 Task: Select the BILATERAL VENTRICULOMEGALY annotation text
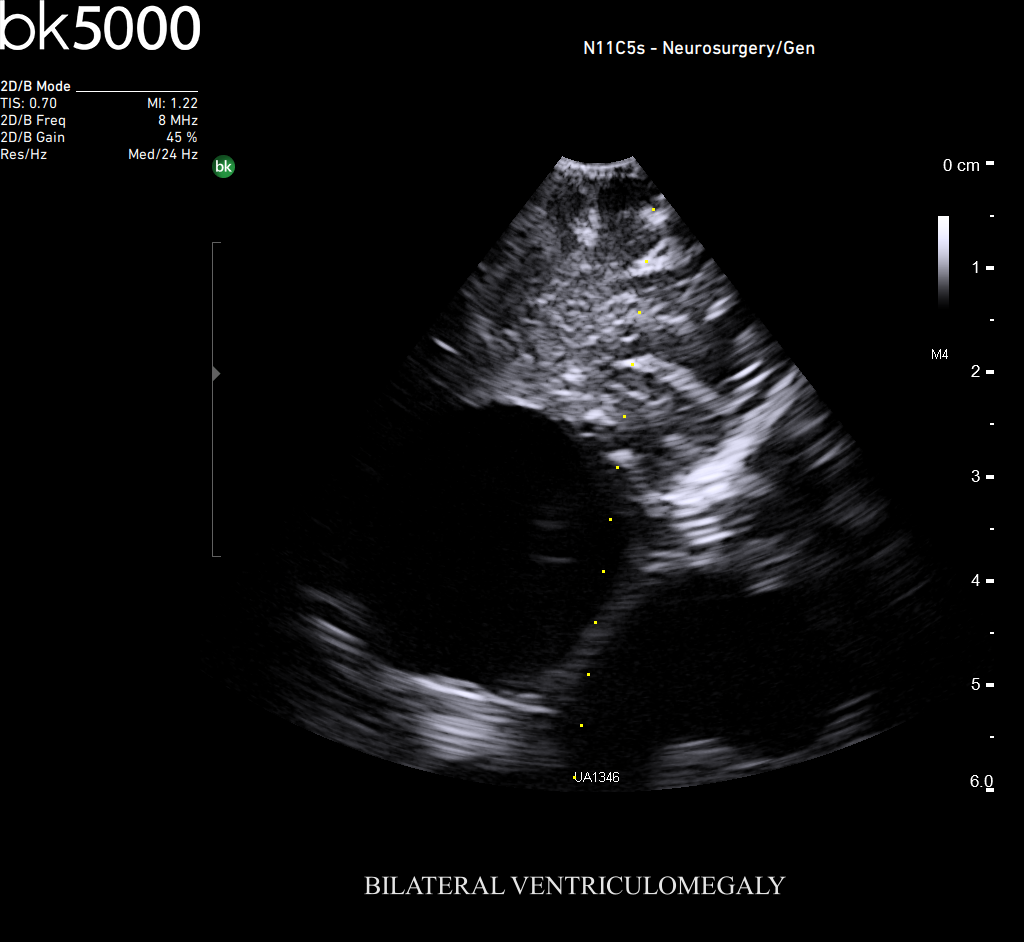pos(574,886)
